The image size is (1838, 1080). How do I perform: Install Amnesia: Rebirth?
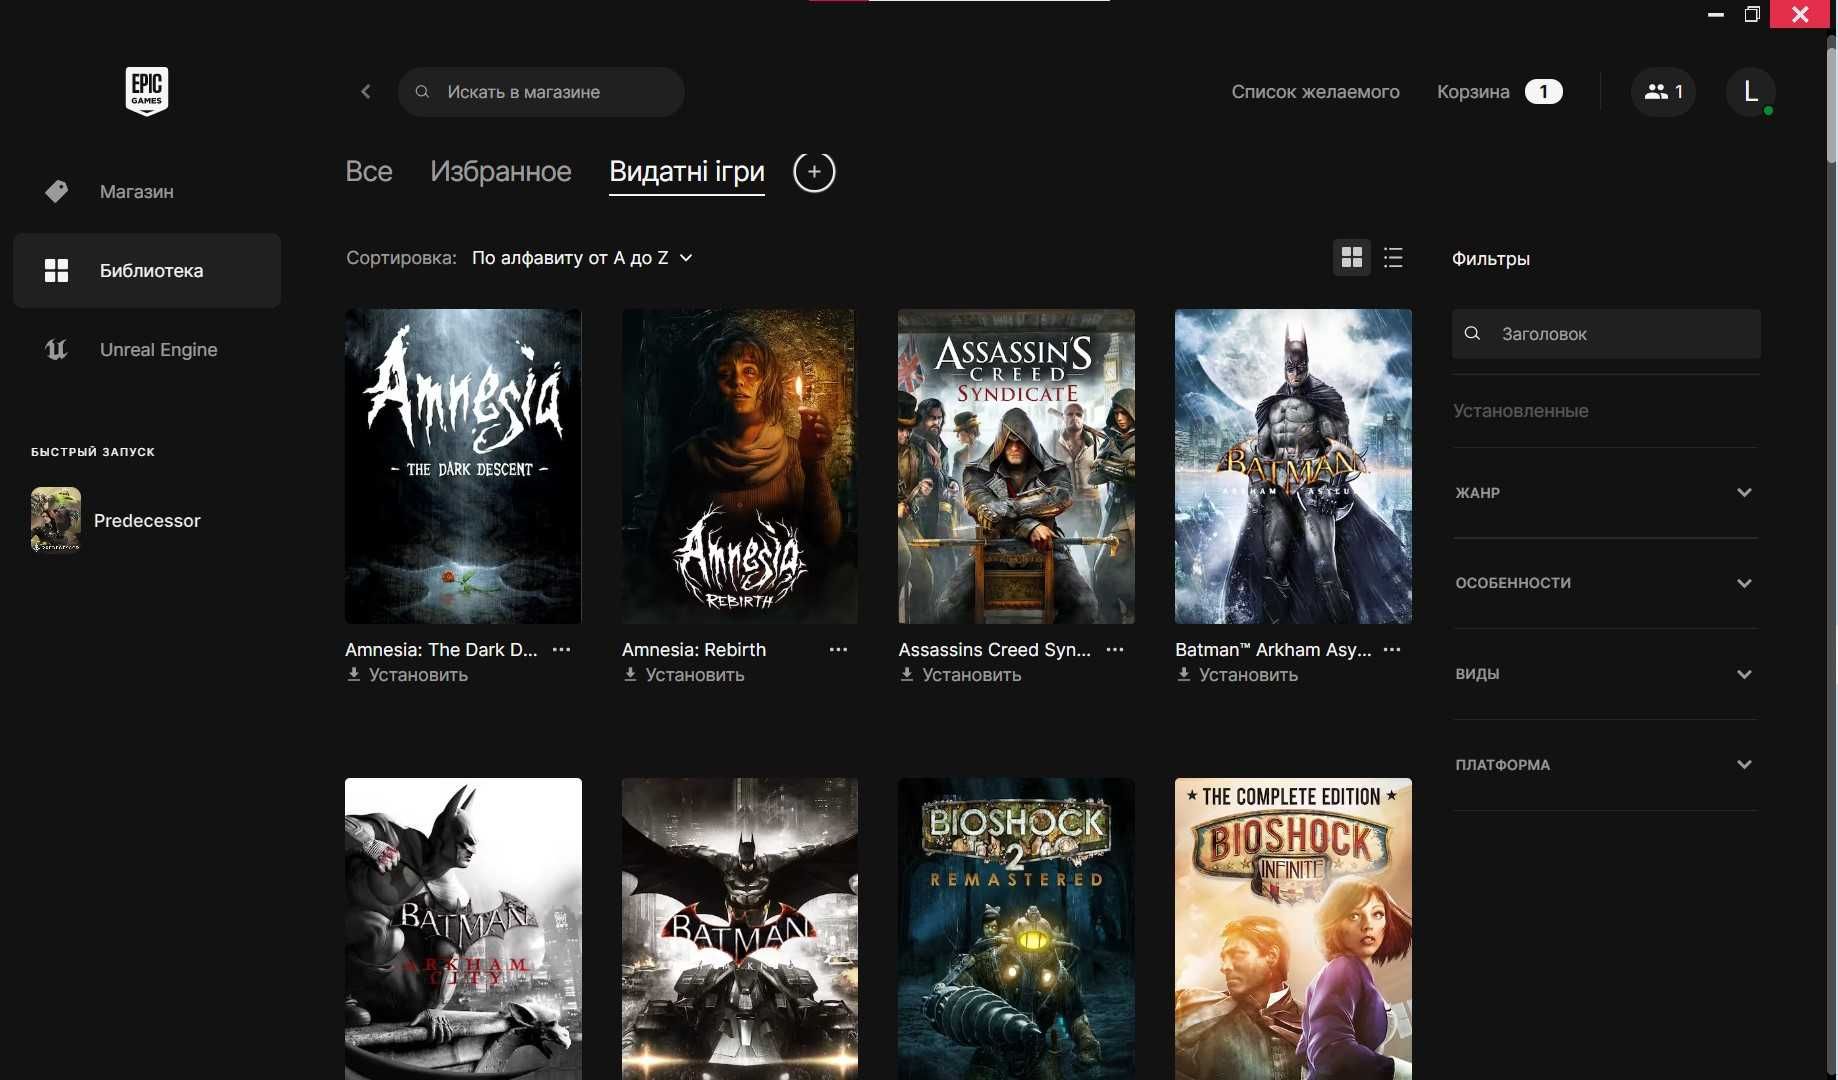[x=684, y=675]
